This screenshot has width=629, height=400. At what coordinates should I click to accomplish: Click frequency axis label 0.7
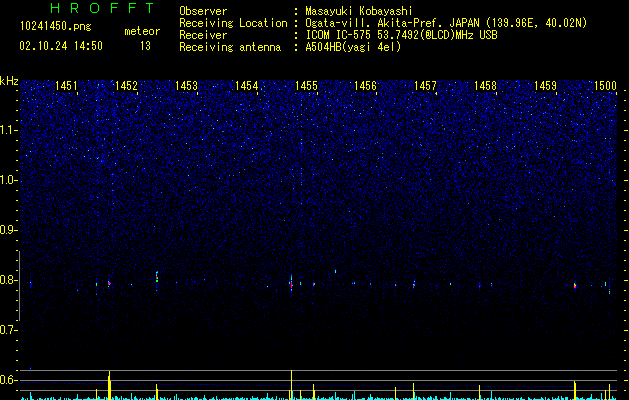[x=8, y=330]
